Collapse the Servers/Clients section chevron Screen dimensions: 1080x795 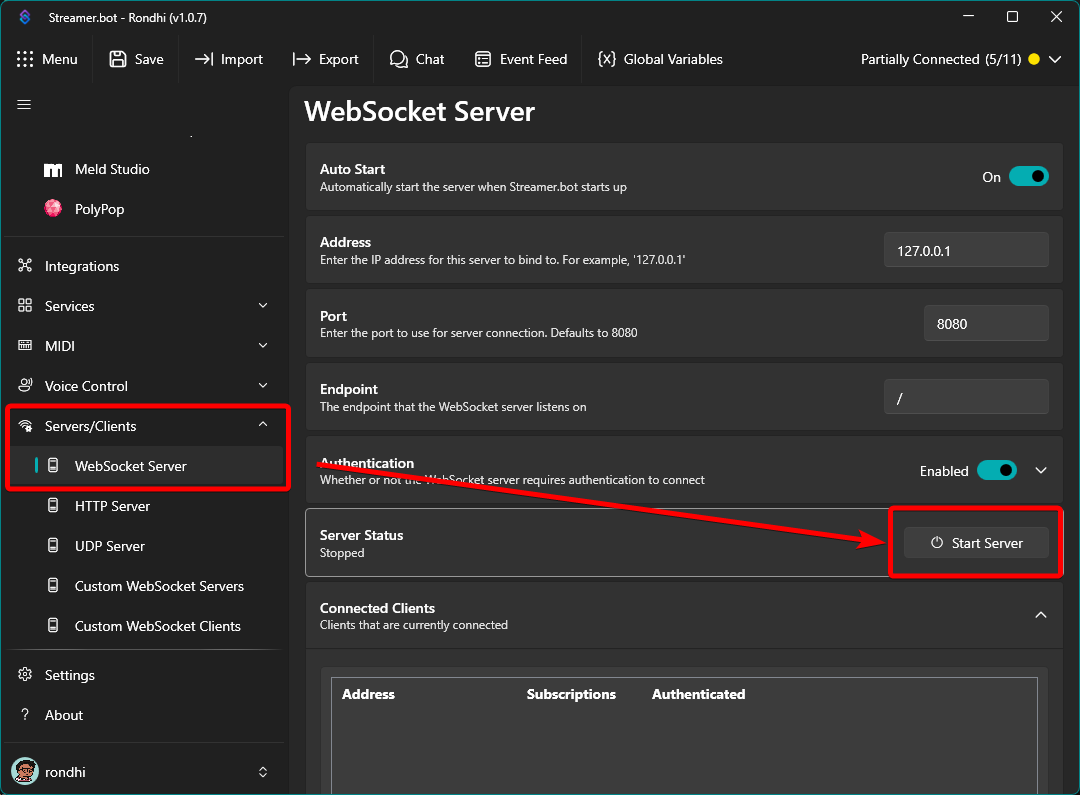pyautogui.click(x=263, y=424)
